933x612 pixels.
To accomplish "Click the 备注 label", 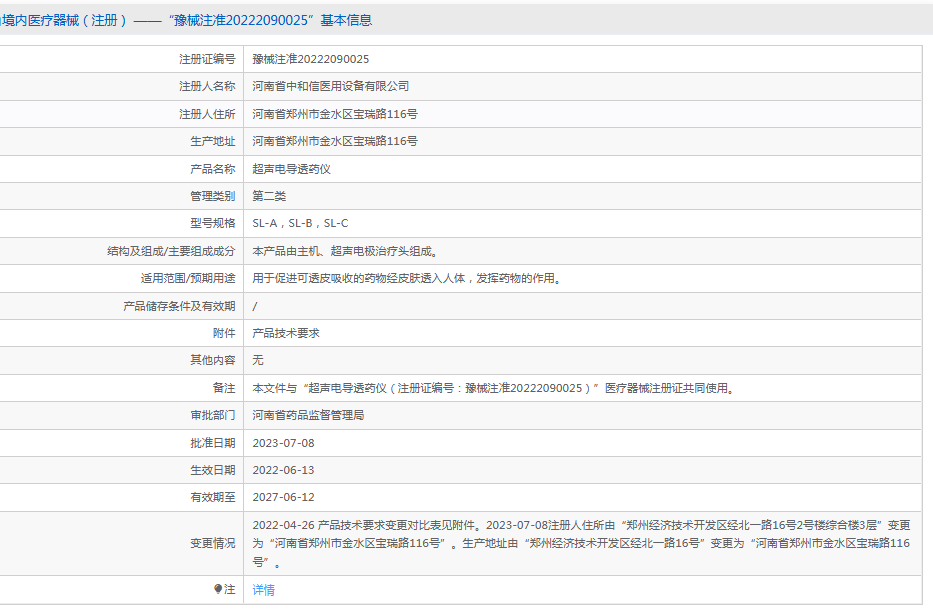I will pos(224,388).
